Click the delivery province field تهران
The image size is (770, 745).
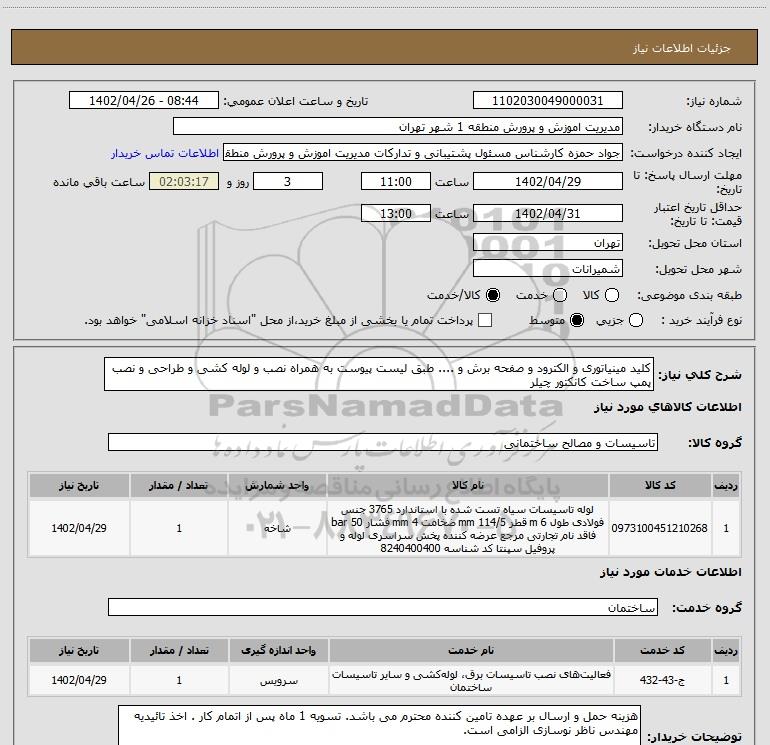548,243
